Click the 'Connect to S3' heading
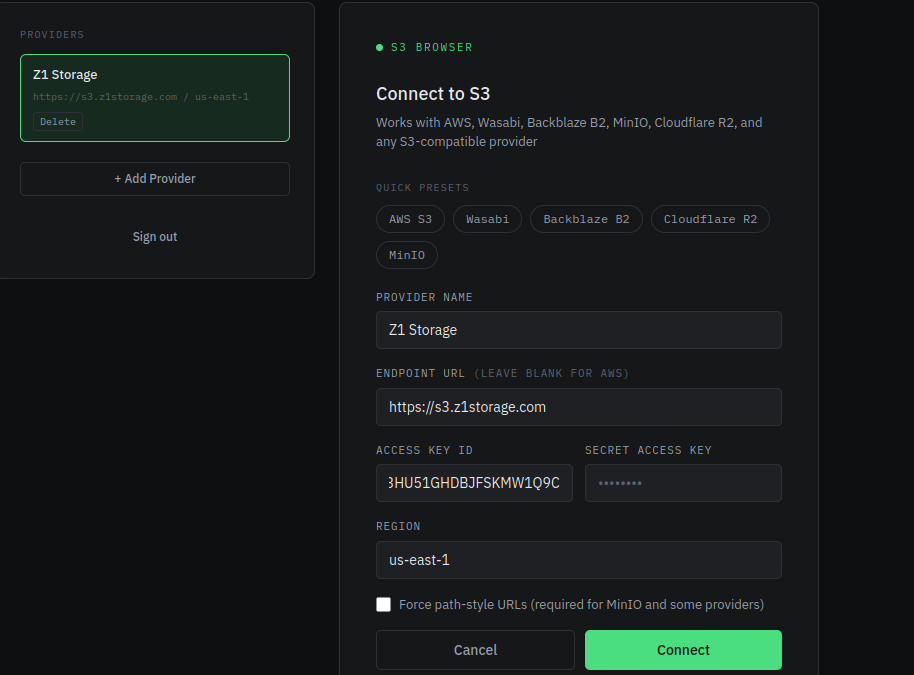 (x=433, y=94)
